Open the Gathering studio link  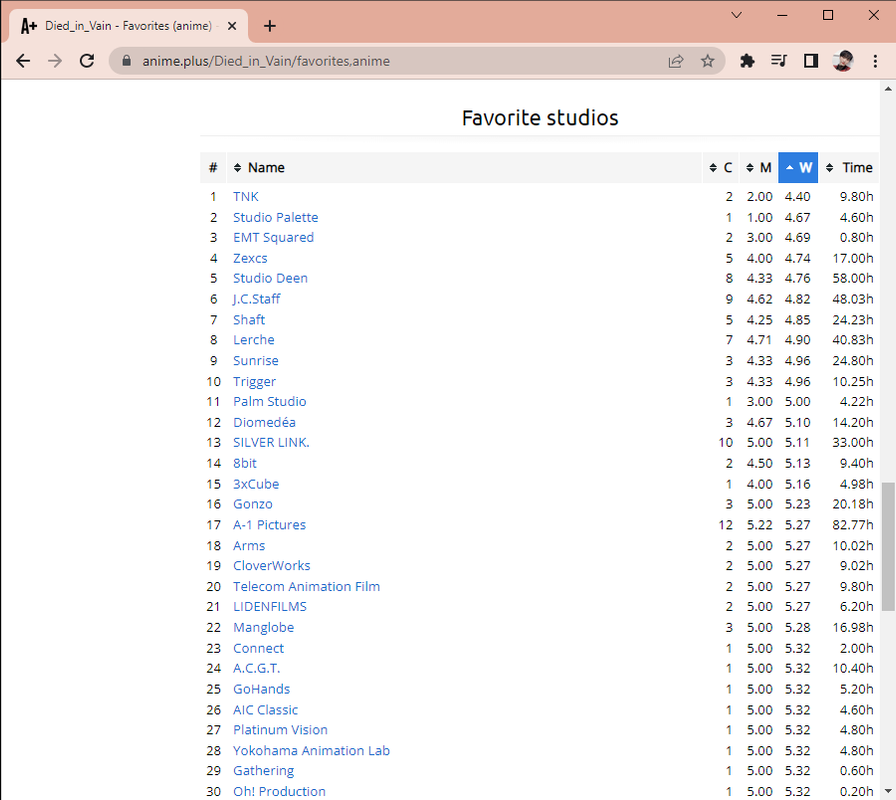263,771
